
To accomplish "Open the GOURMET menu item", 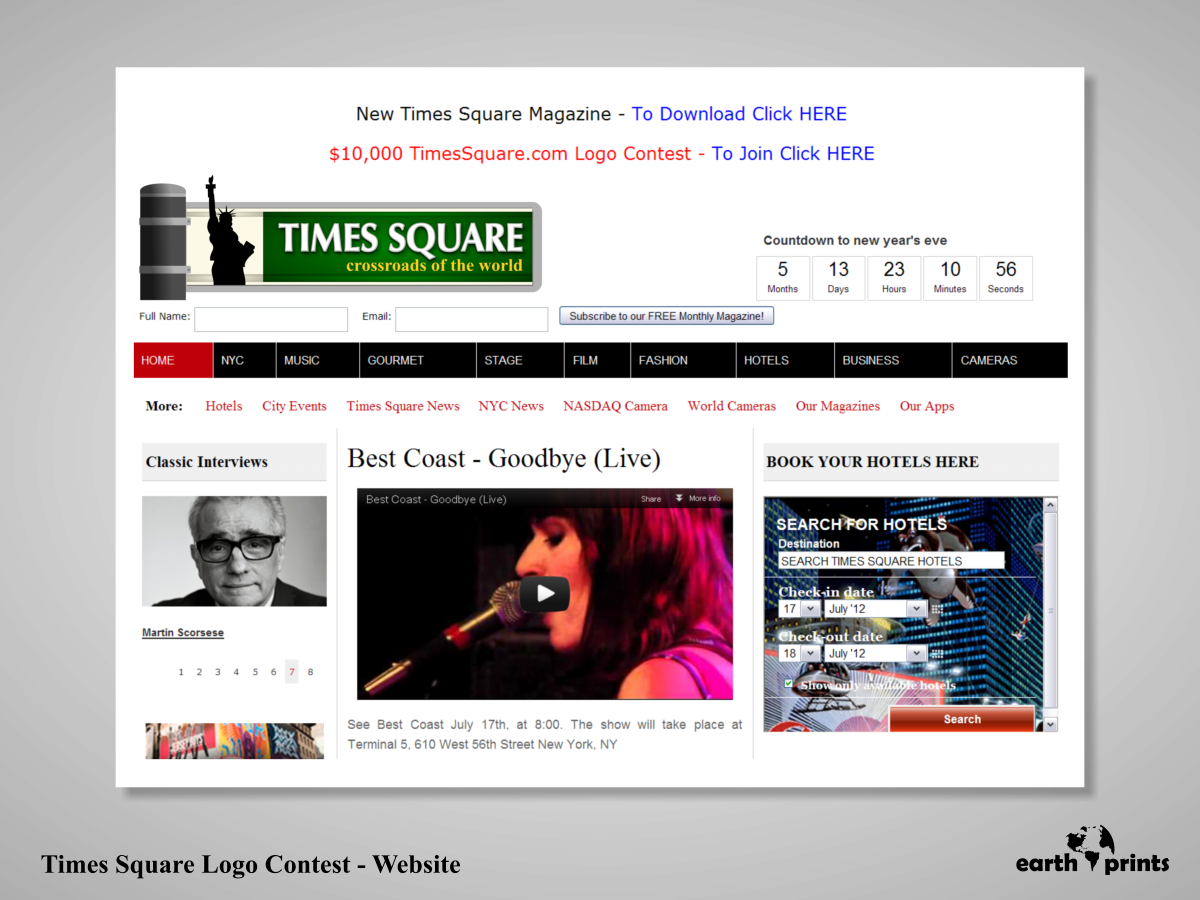I will click(x=417, y=360).
